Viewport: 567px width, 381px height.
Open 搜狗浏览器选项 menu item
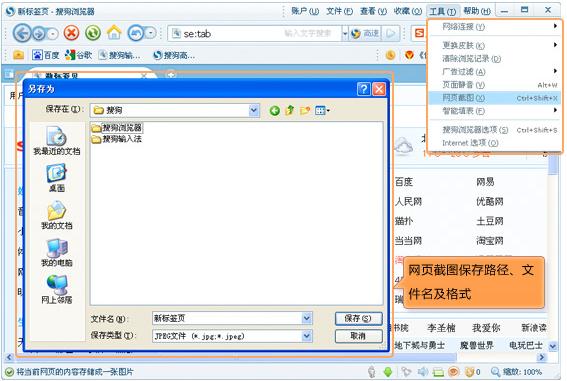click(495, 130)
